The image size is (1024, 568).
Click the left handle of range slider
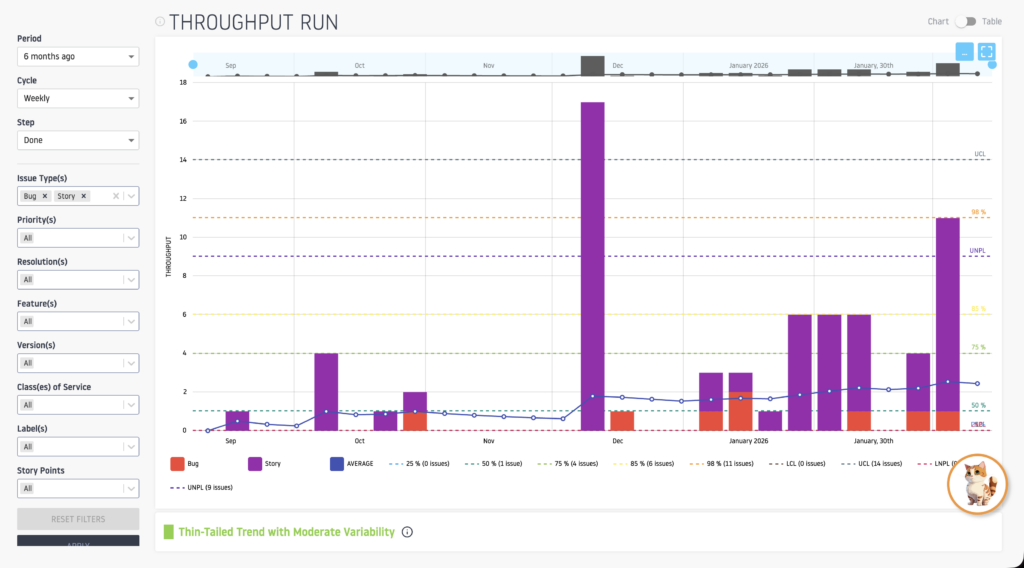(193, 64)
